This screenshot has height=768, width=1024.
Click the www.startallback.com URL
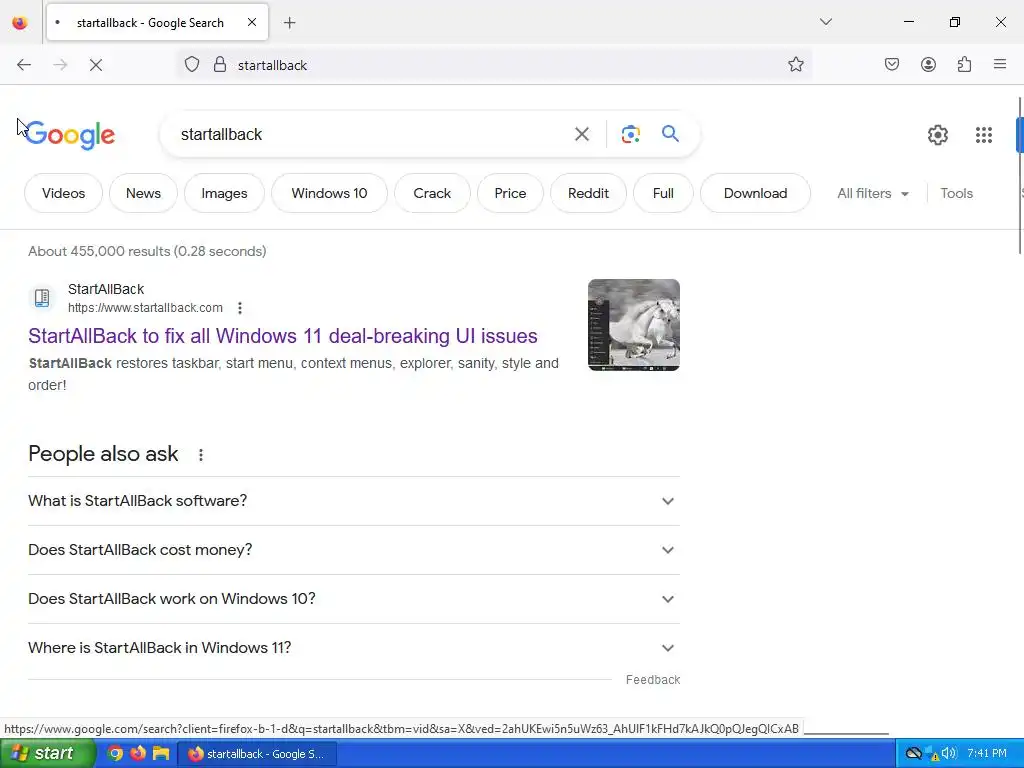pos(145,308)
